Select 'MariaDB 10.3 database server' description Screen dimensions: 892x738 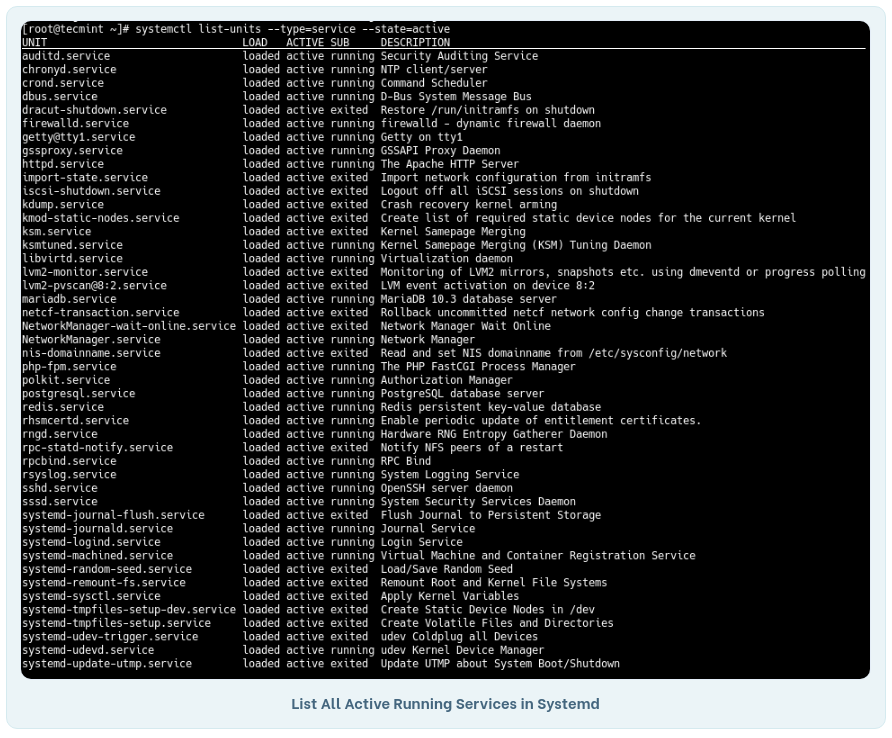(468, 299)
